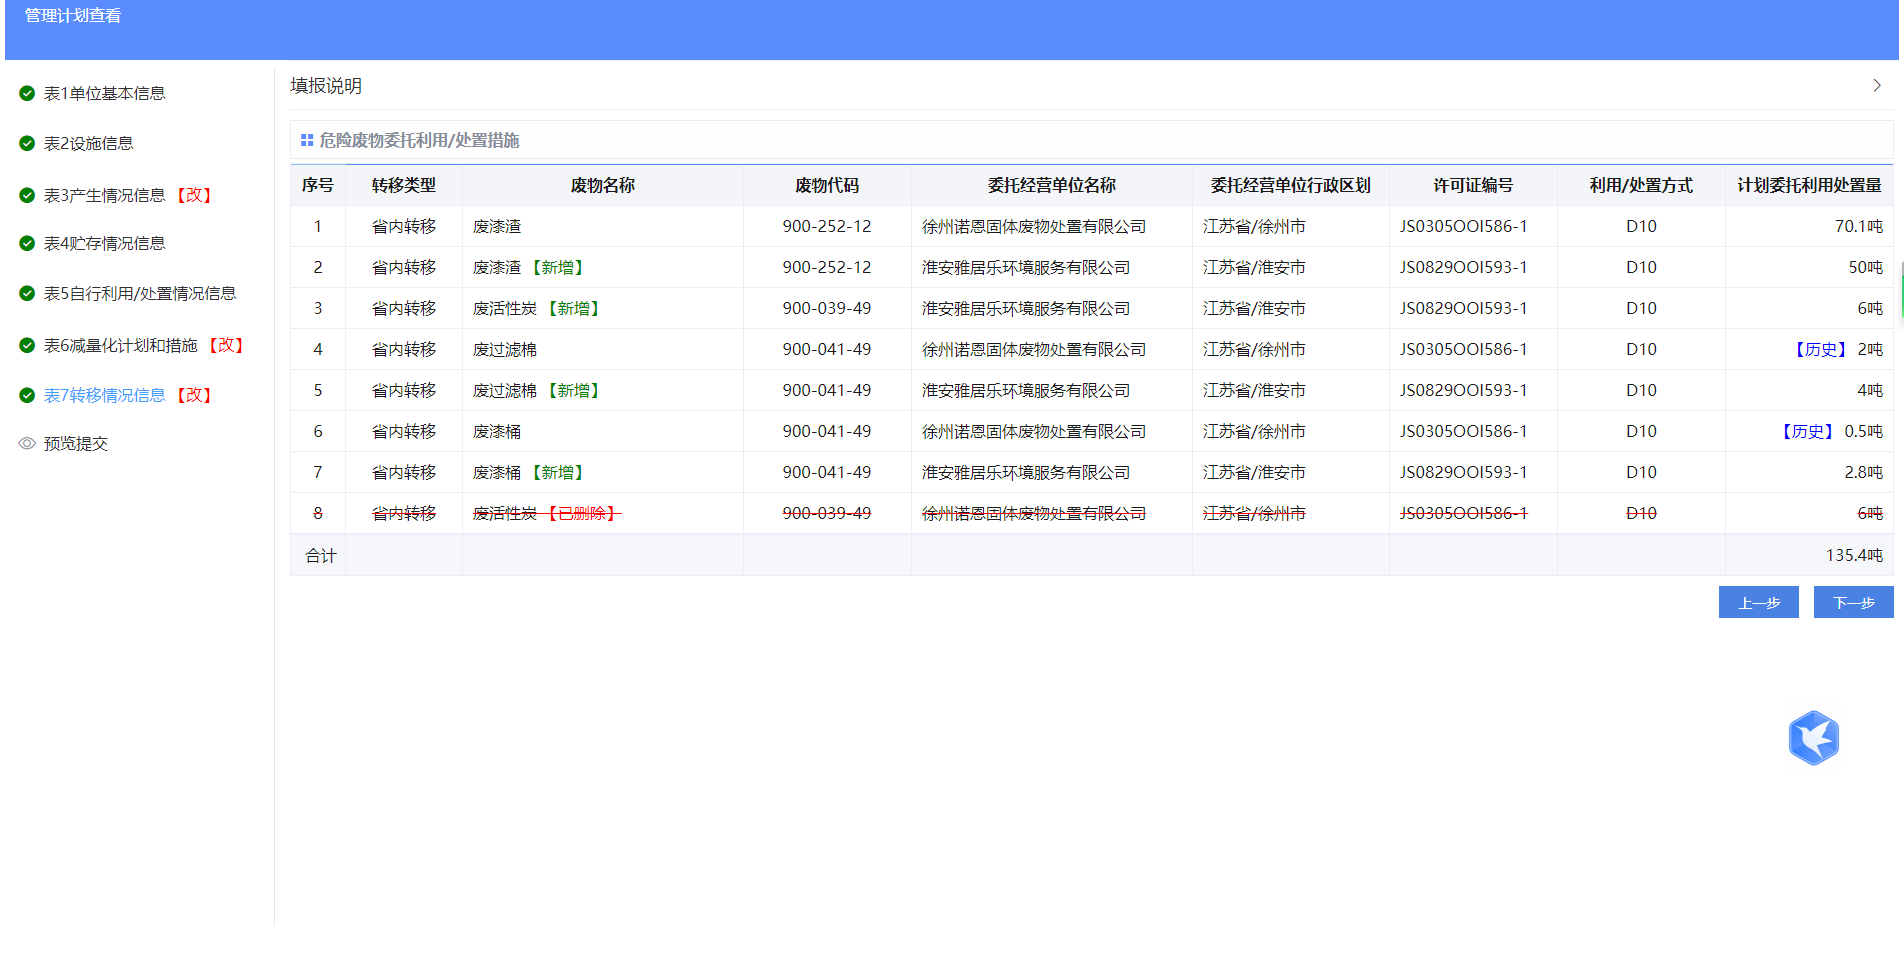Click 废漆渣【新增】 in row 2

pos(529,267)
